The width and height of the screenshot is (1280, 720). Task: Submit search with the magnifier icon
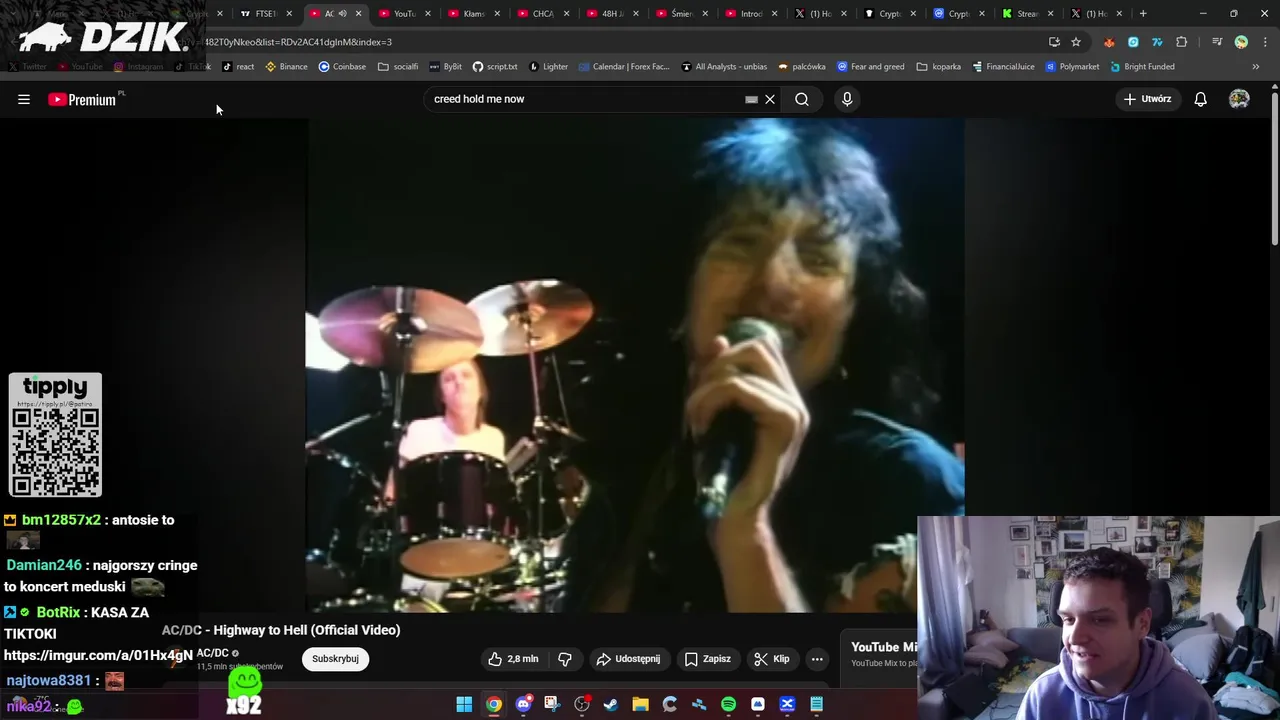pyautogui.click(x=802, y=99)
